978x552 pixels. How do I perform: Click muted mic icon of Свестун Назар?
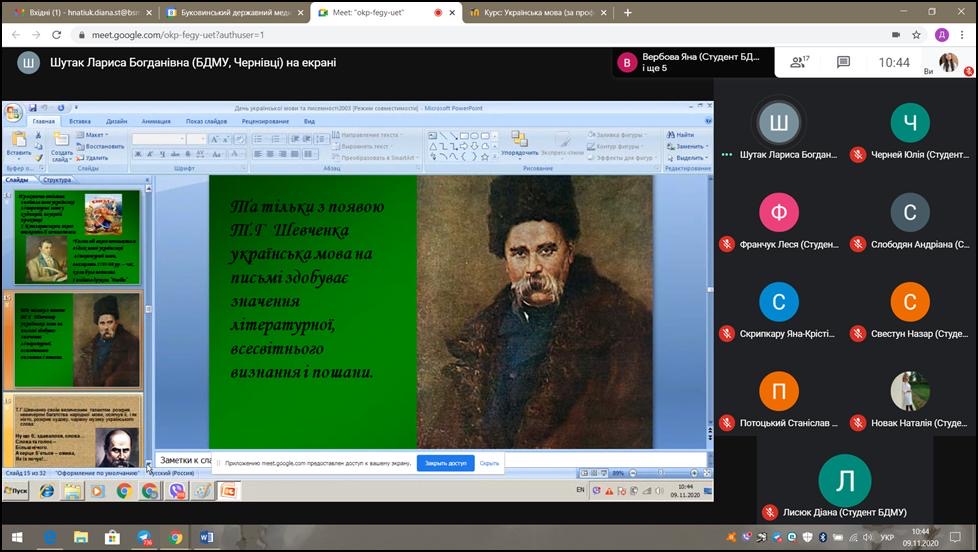858,334
